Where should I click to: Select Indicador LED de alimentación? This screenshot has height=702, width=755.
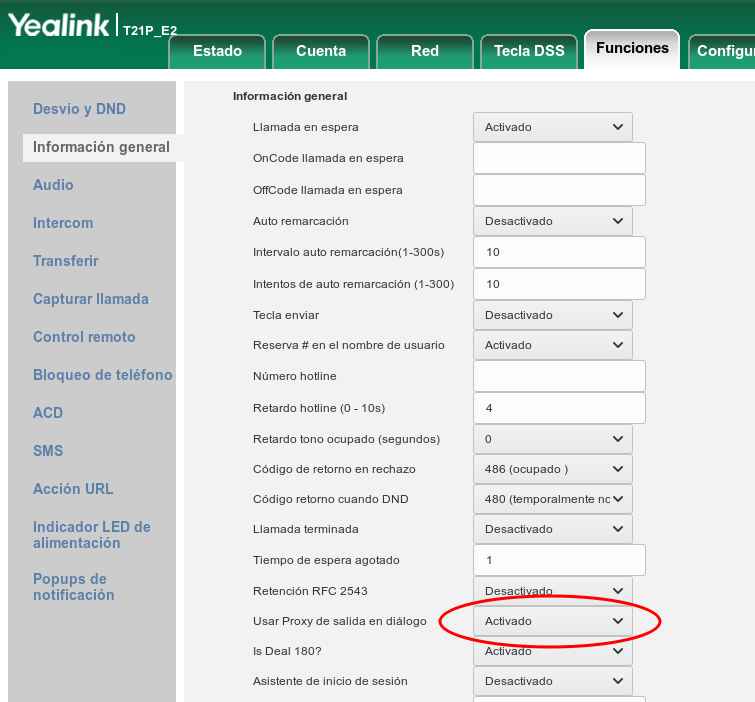pyautogui.click(x=91, y=535)
